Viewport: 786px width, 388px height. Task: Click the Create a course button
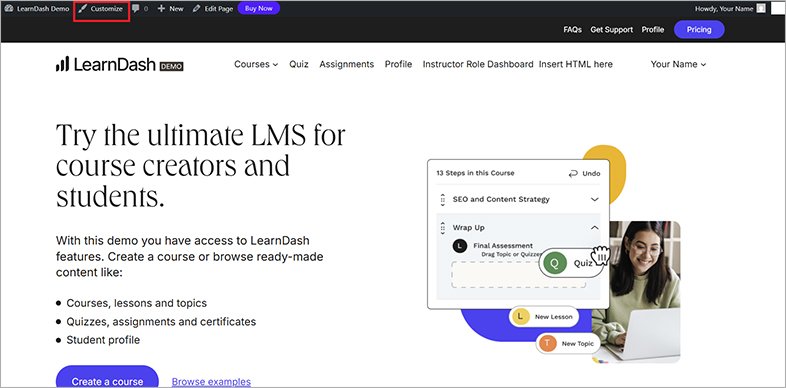click(107, 381)
